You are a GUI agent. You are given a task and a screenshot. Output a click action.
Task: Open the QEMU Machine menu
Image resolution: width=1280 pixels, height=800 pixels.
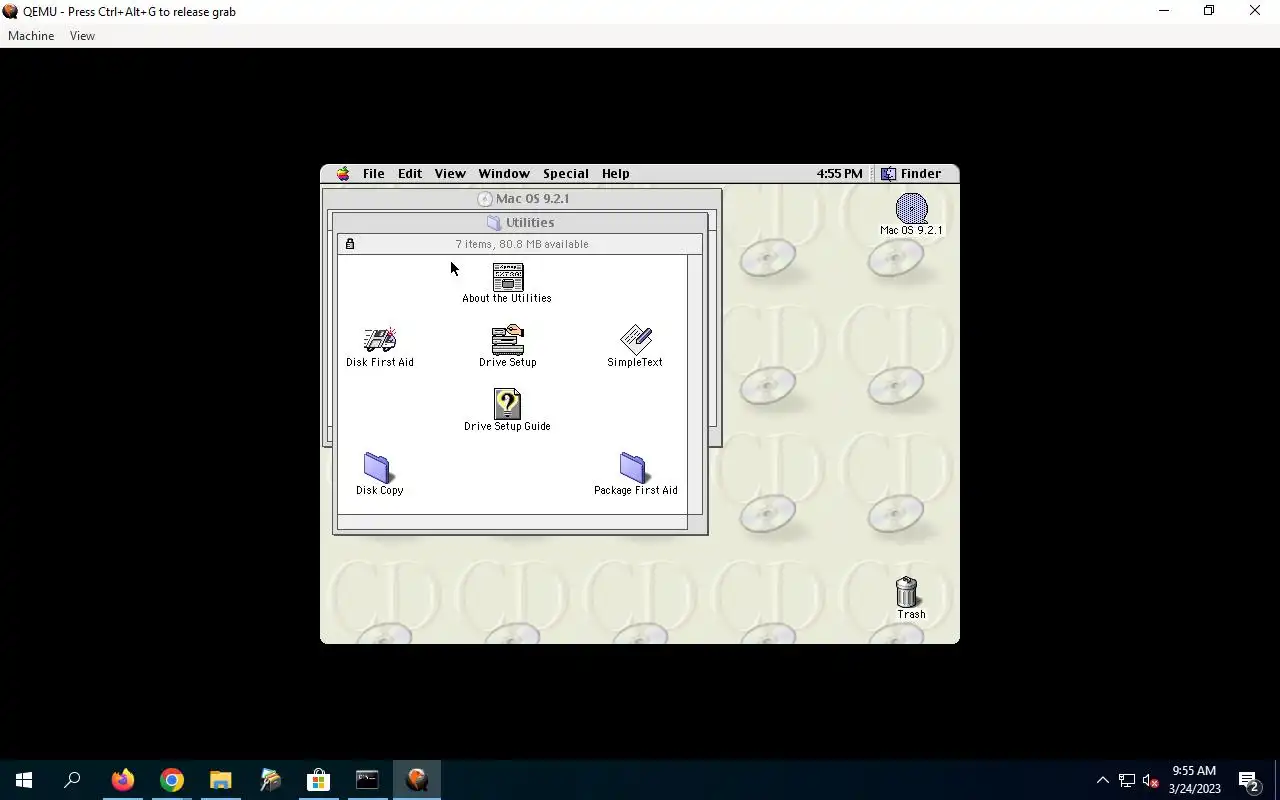(x=31, y=36)
